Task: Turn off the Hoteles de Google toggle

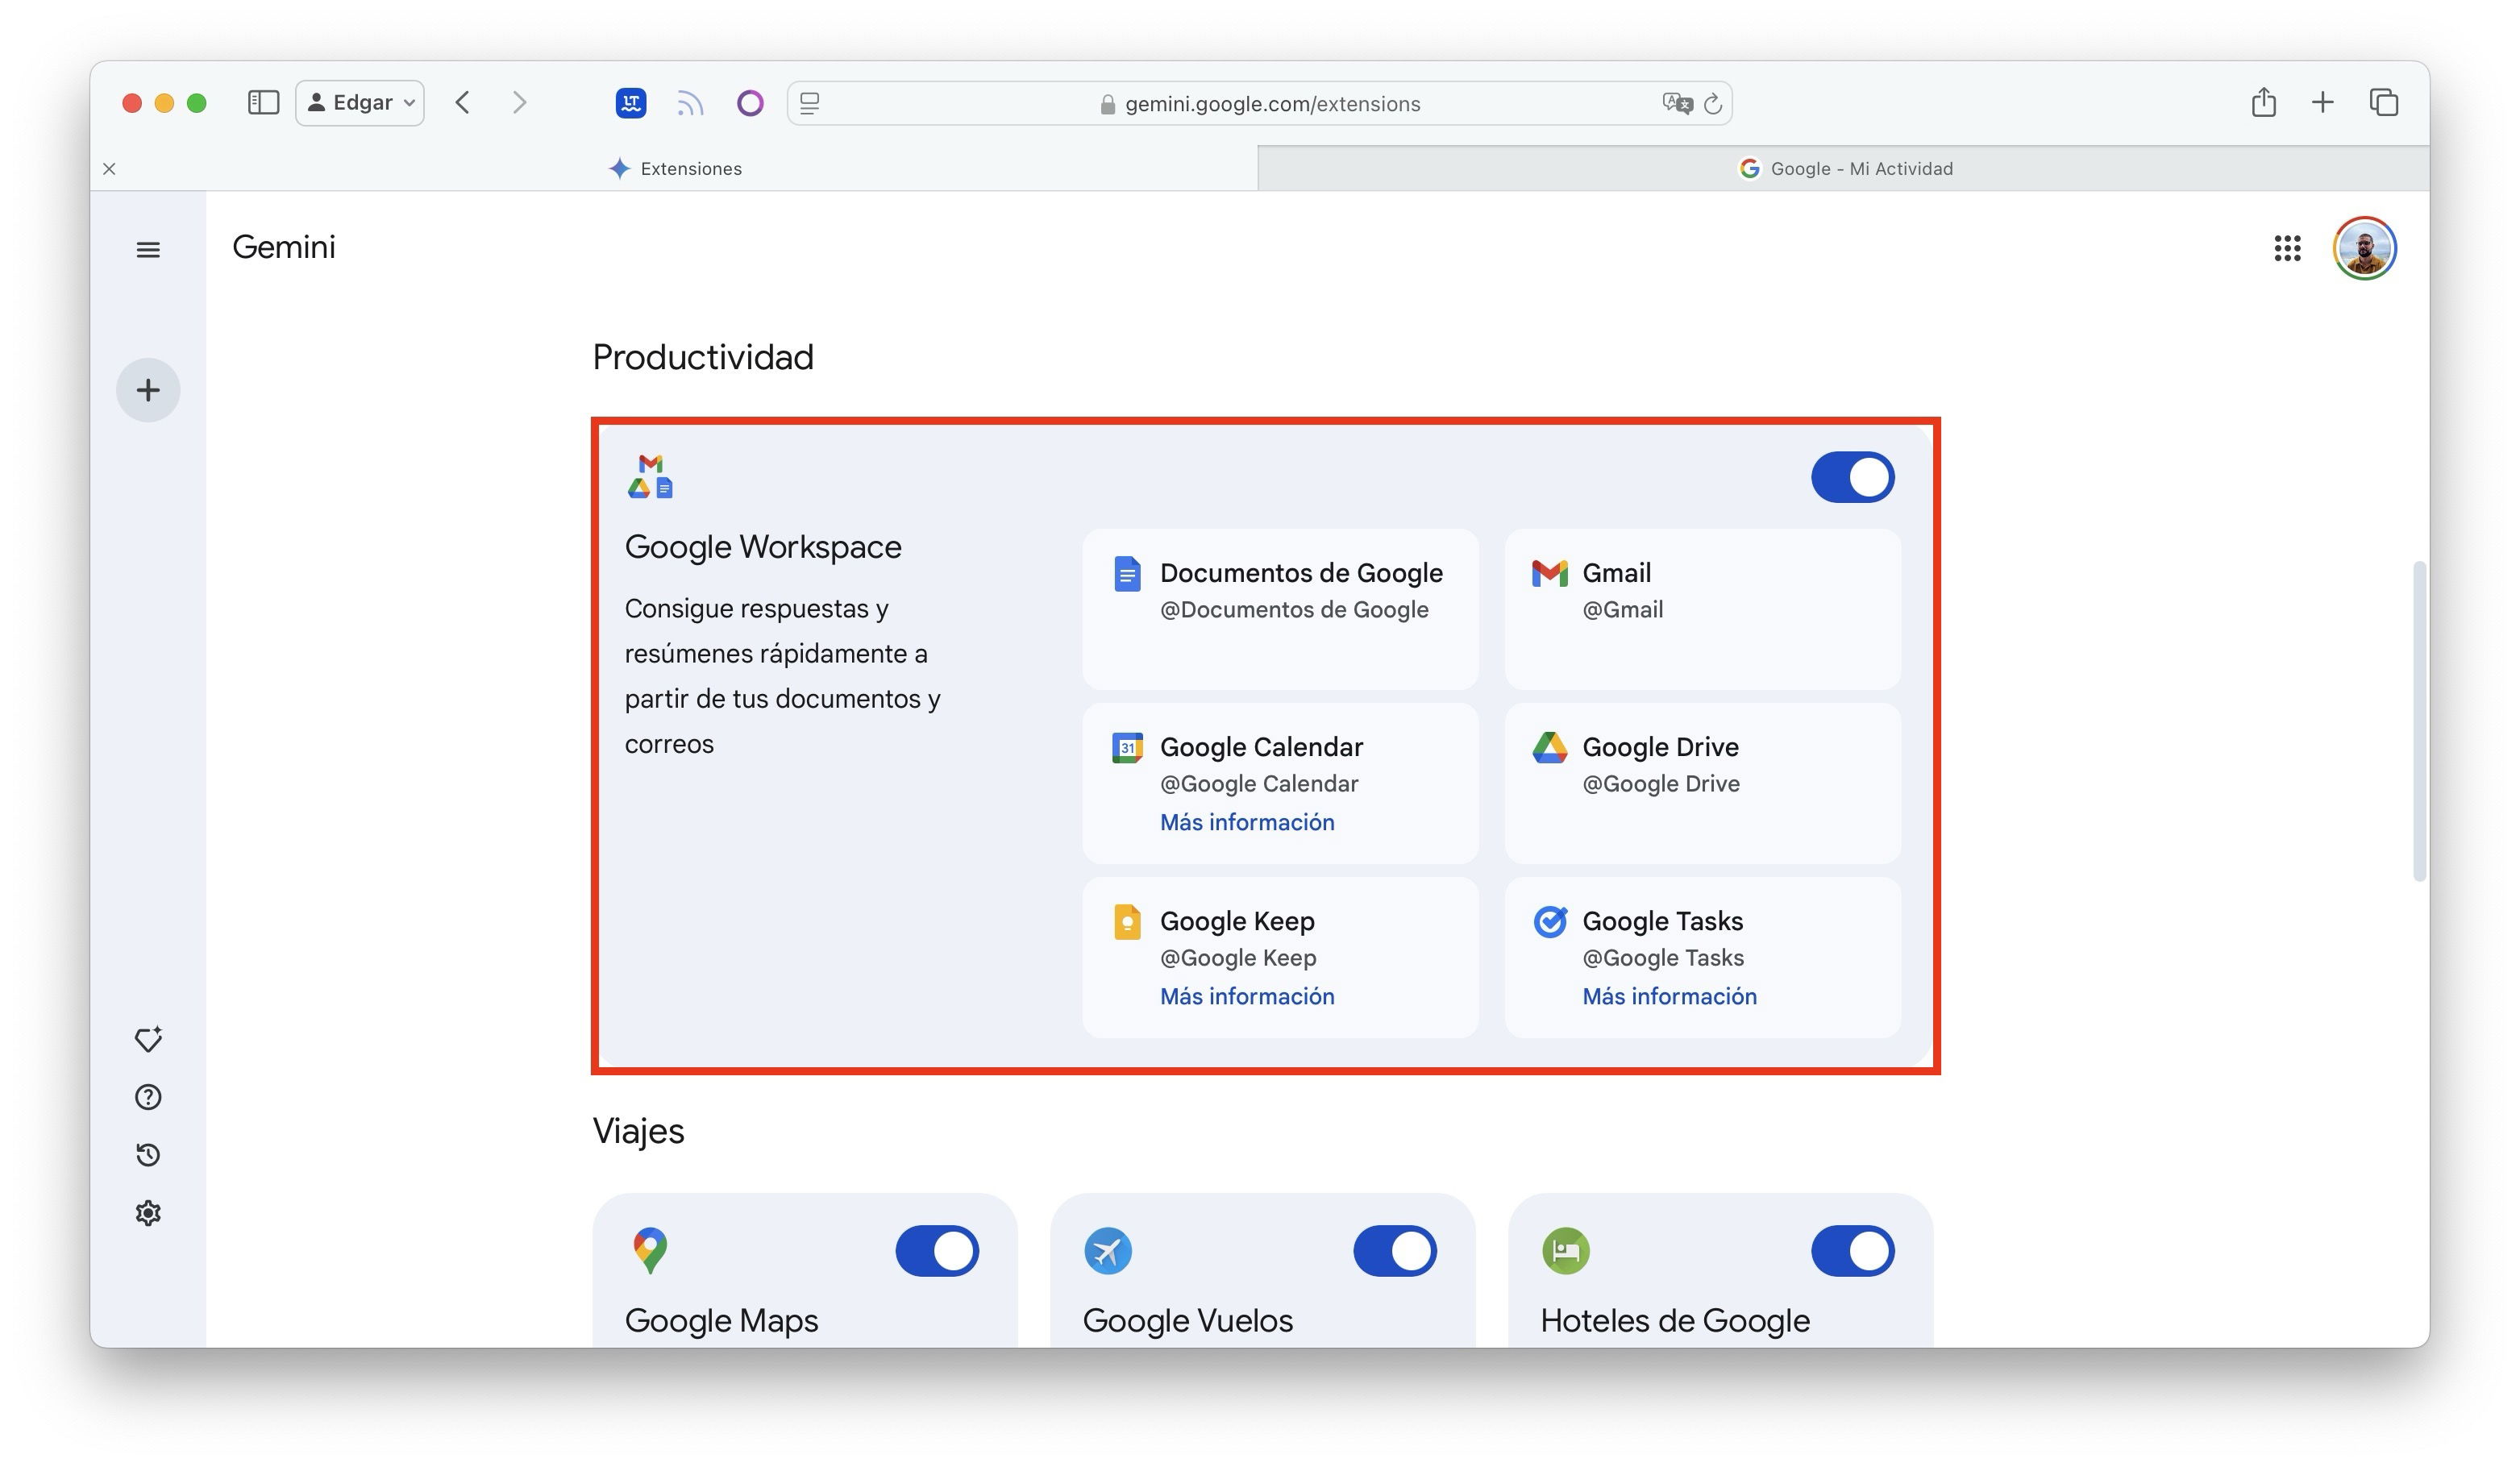Action: tap(1852, 1251)
